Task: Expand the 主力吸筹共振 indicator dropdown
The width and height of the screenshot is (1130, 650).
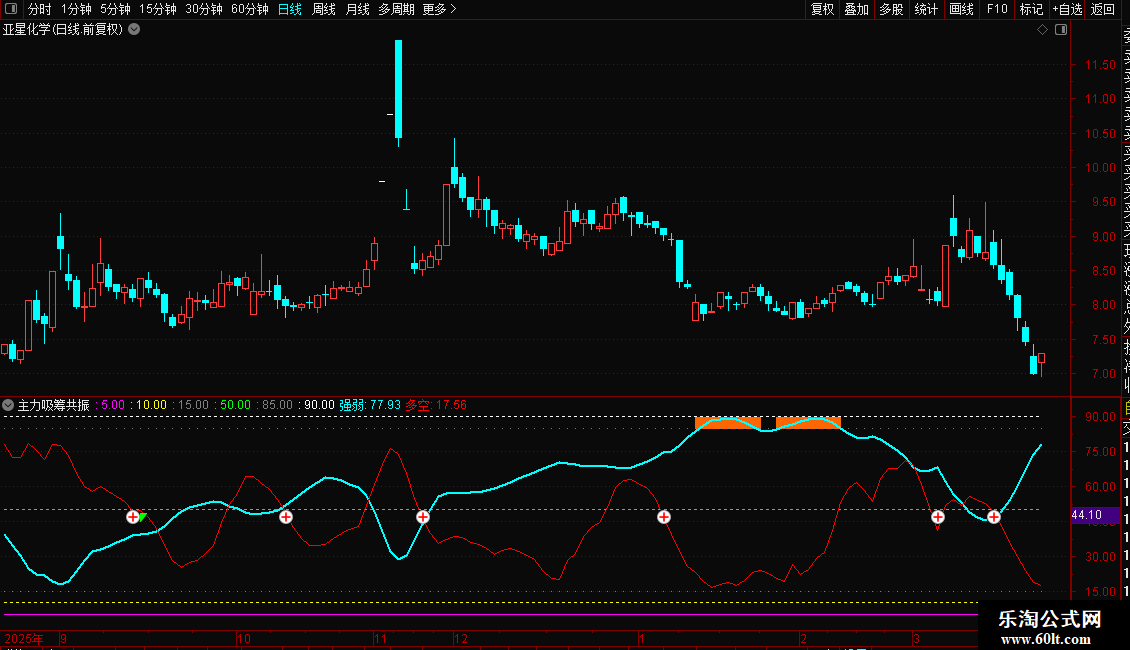Action: click(x=8, y=405)
